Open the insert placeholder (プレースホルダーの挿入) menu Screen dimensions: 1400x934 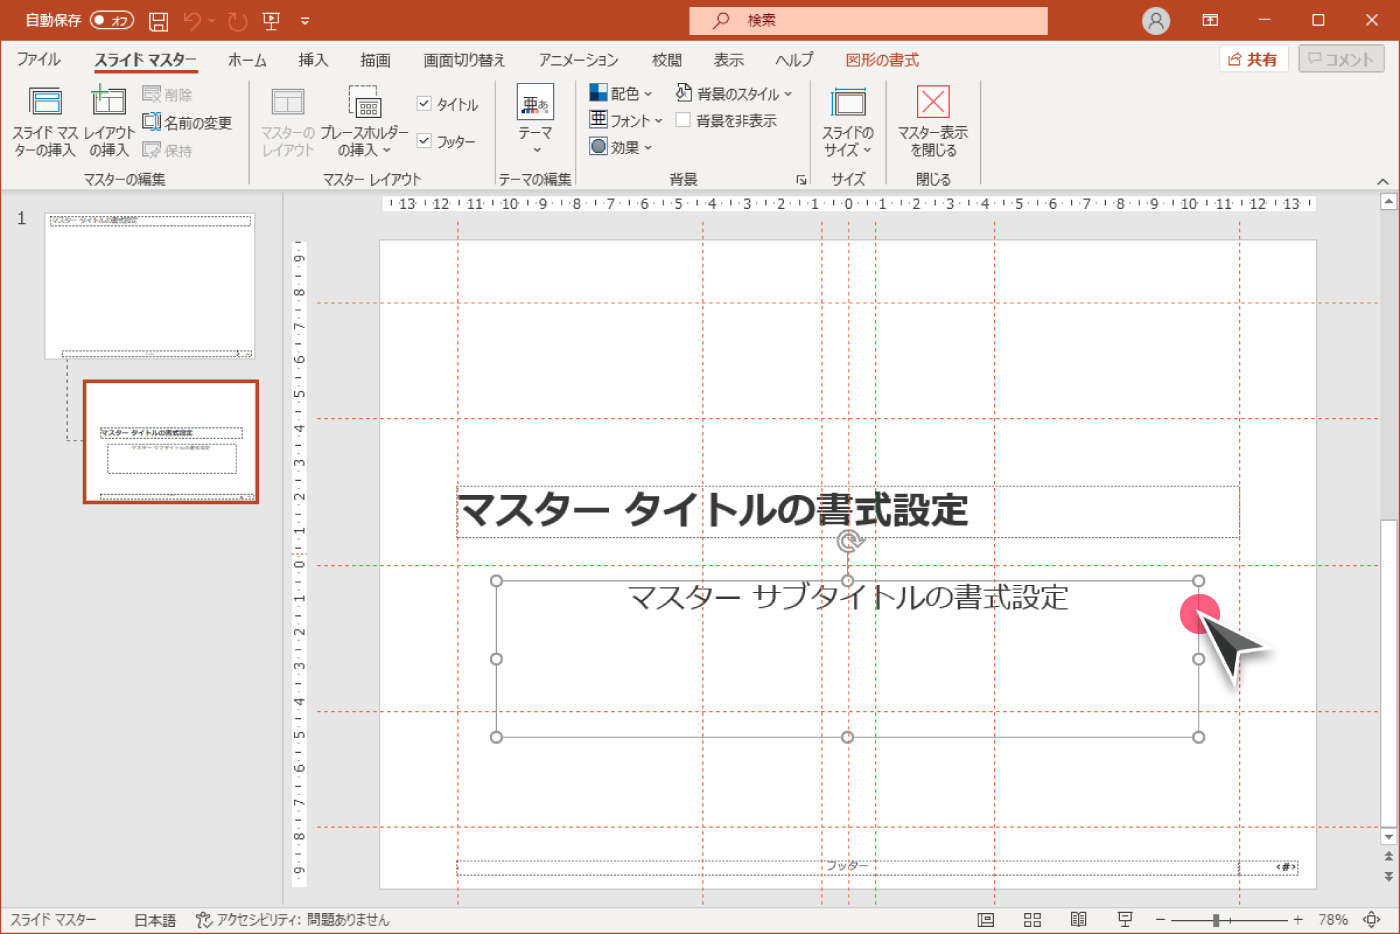pos(364,121)
